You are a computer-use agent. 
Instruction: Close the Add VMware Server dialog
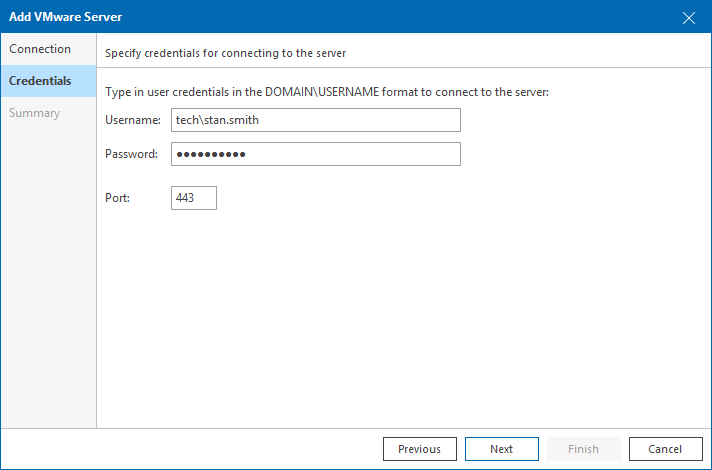click(x=688, y=17)
